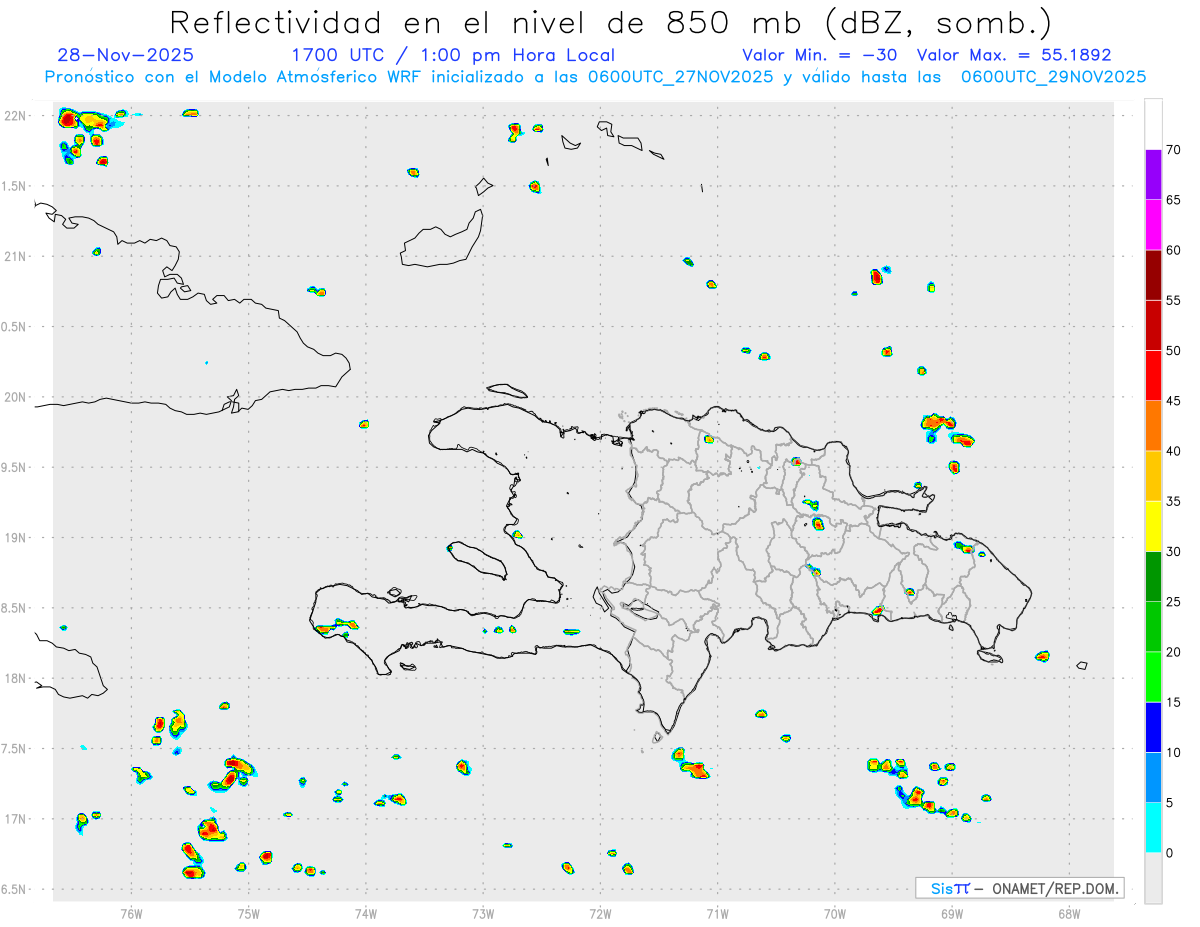This screenshot has height=927, width=1200.
Task: Pick the dark blue 10–15 dBZ colorbar segment
Action: [x=1153, y=728]
